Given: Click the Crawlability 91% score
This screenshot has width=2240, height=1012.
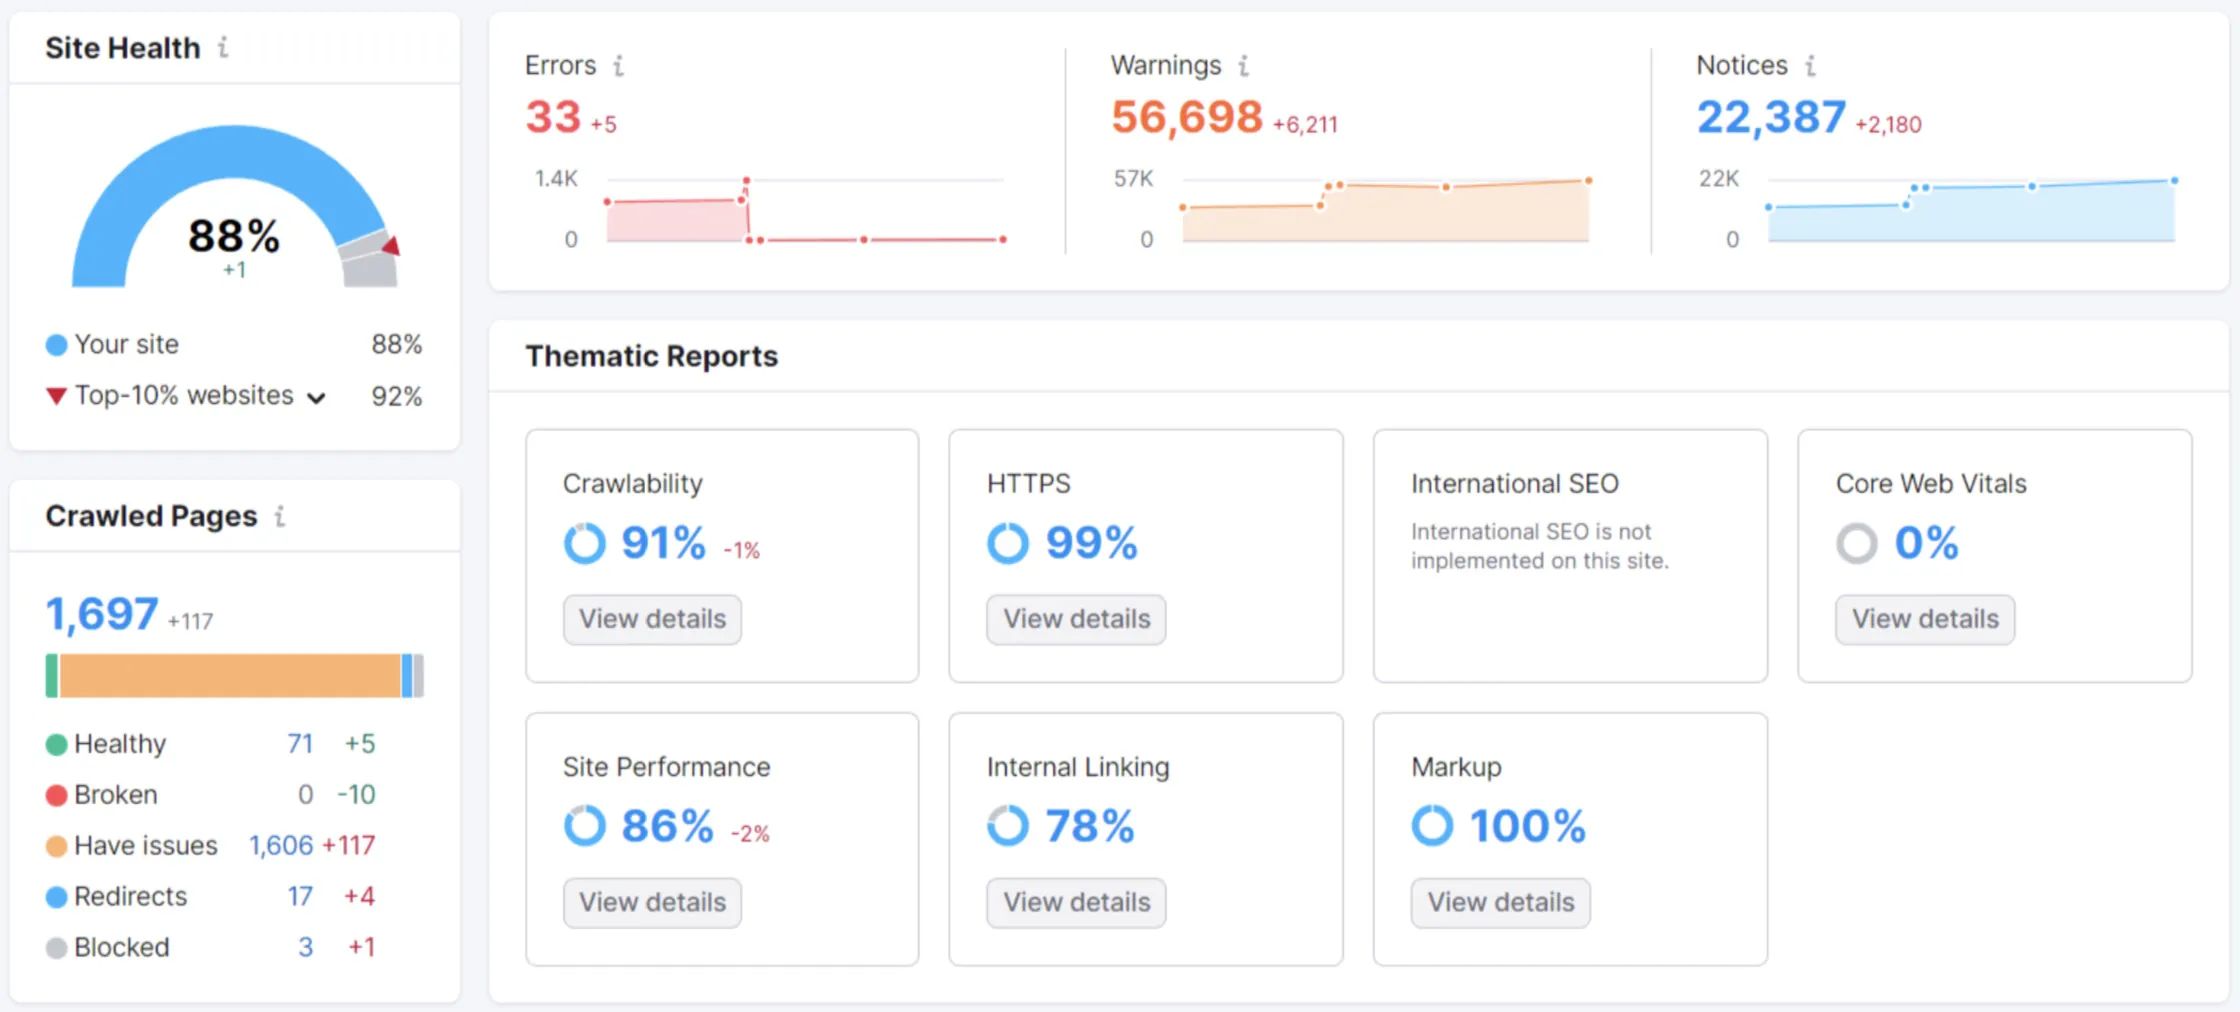Looking at the screenshot, I should 664,544.
